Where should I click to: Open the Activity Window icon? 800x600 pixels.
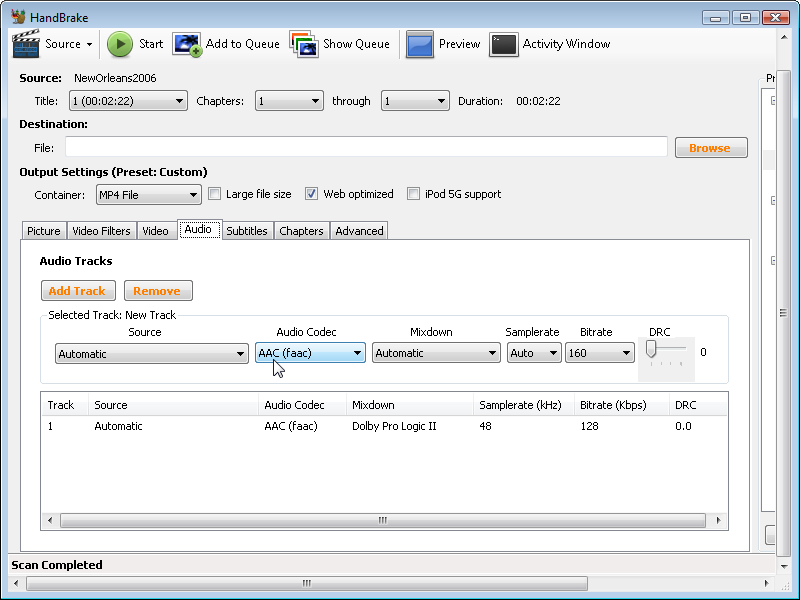tap(504, 44)
